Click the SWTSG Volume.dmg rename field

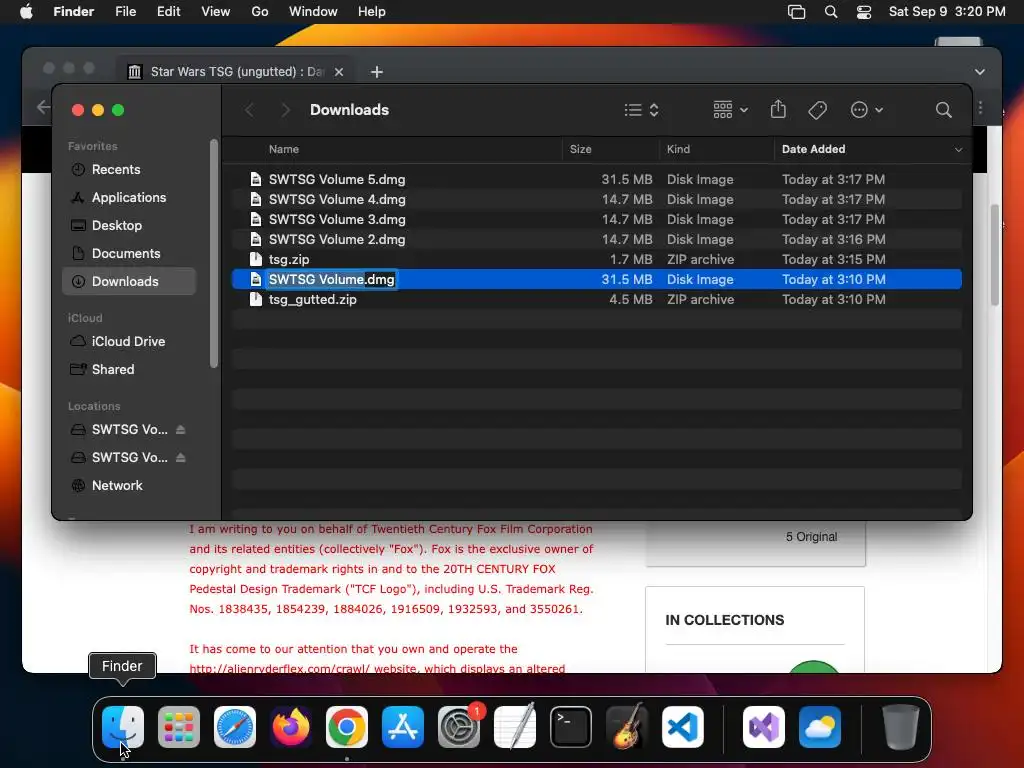332,280
